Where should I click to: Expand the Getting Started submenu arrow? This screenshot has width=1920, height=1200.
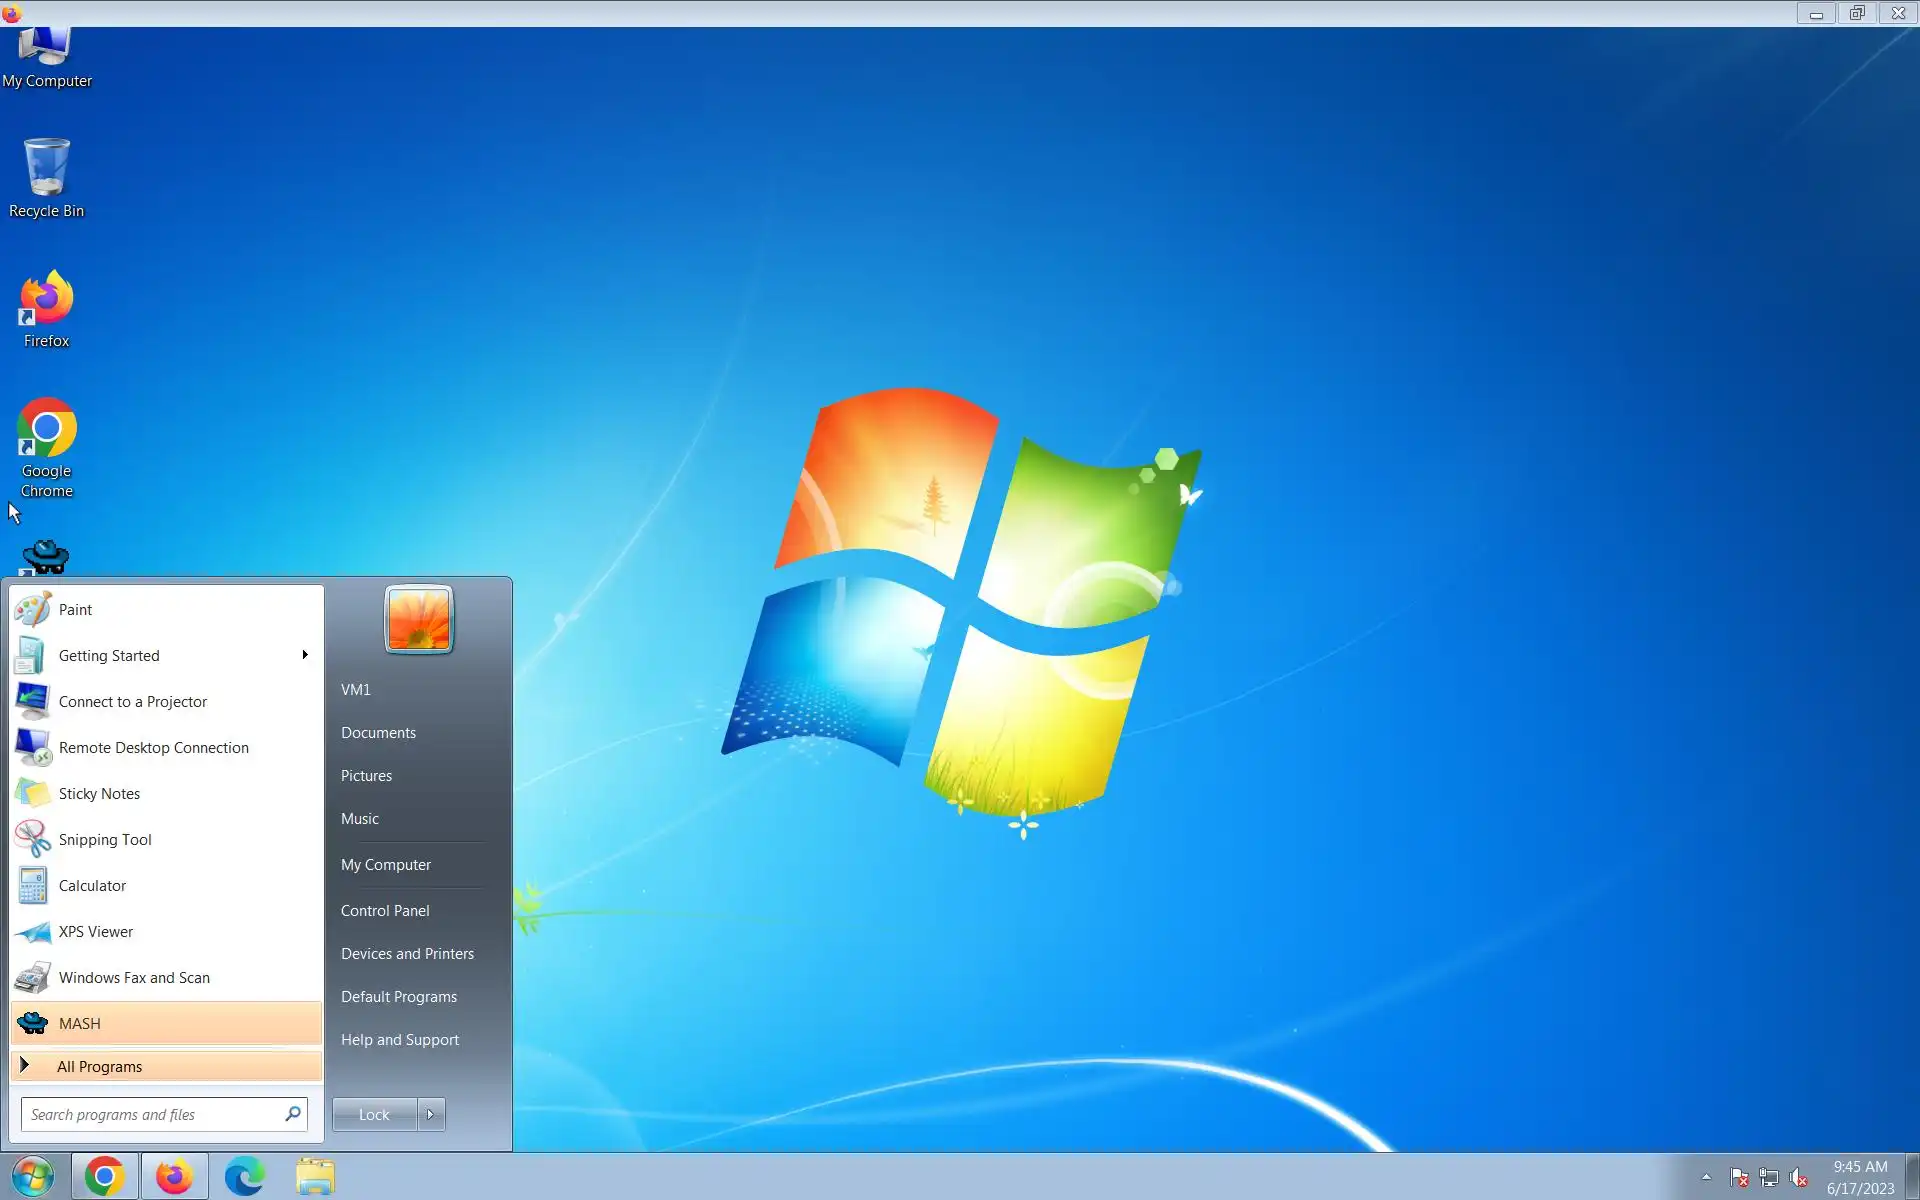pos(304,655)
